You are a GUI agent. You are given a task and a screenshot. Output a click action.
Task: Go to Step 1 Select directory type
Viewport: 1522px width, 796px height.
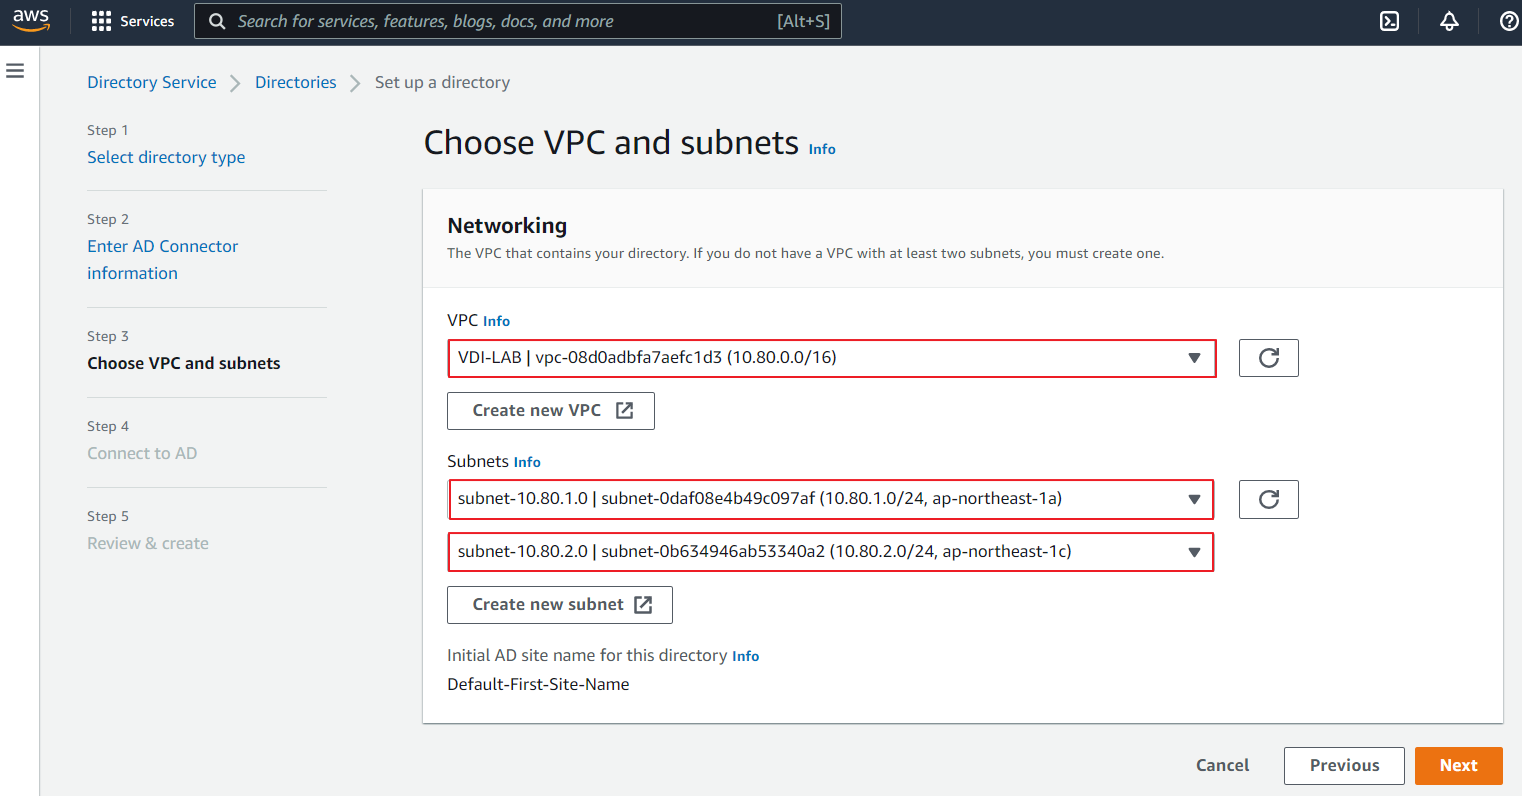pos(166,157)
